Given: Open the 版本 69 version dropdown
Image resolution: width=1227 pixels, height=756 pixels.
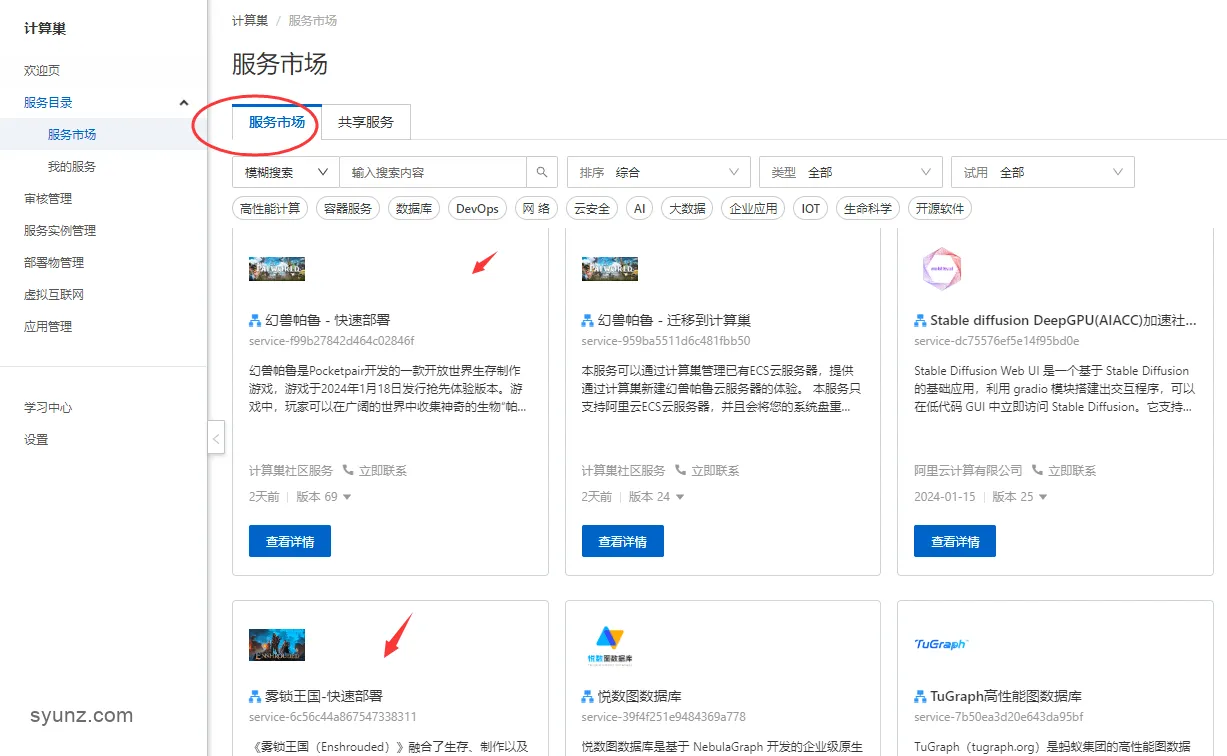Looking at the screenshot, I should pos(322,496).
